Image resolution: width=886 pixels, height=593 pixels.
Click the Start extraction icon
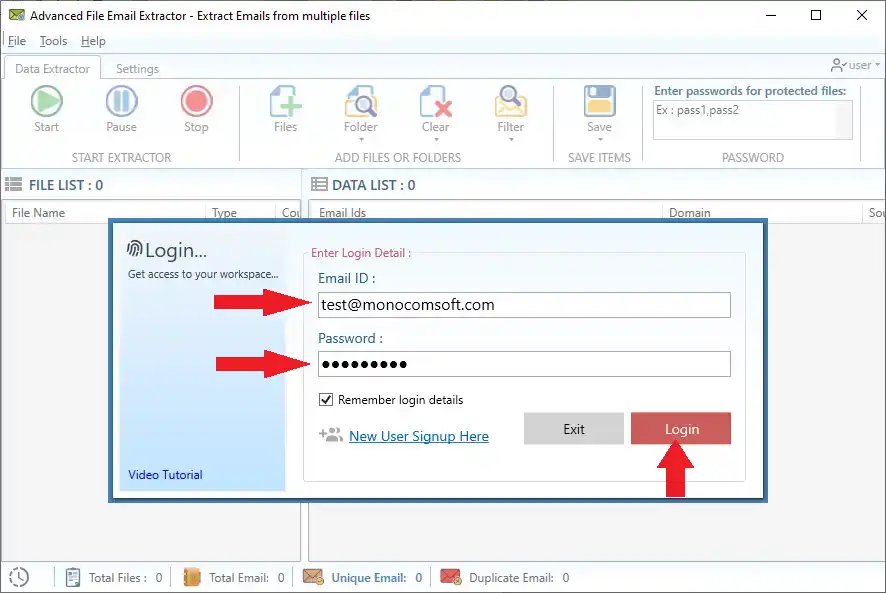(x=46, y=101)
